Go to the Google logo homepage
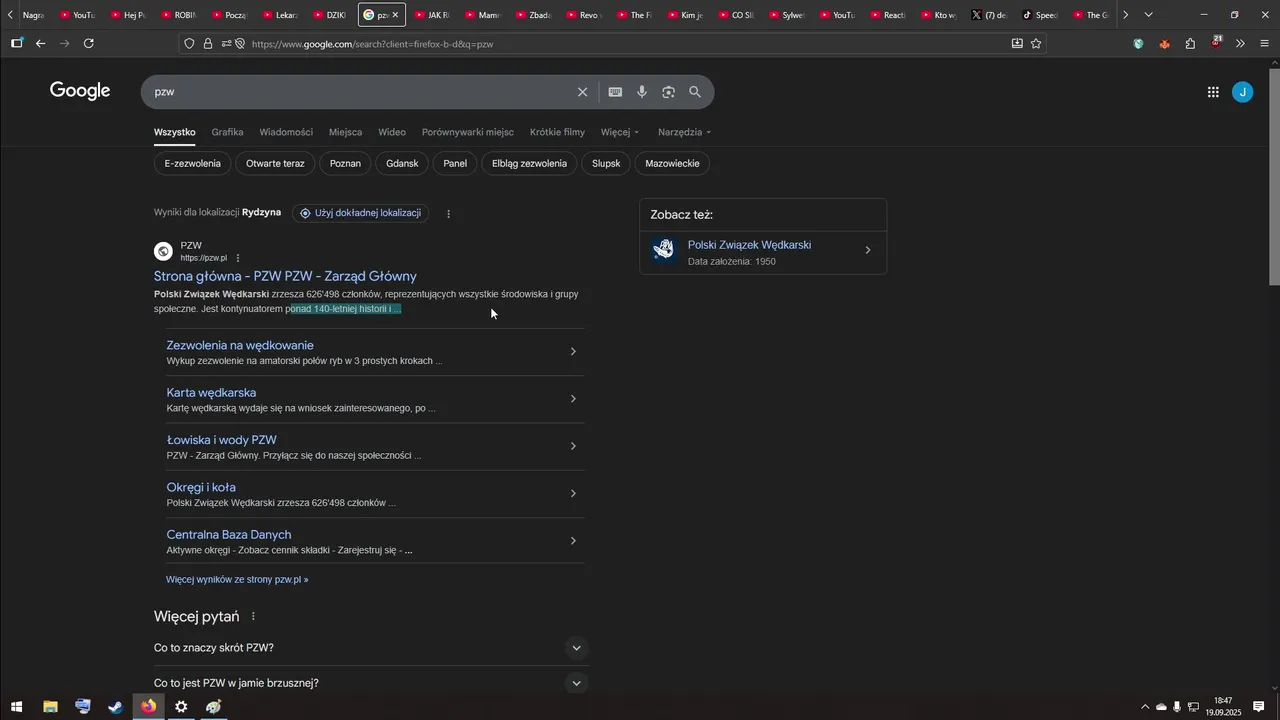 point(80,91)
